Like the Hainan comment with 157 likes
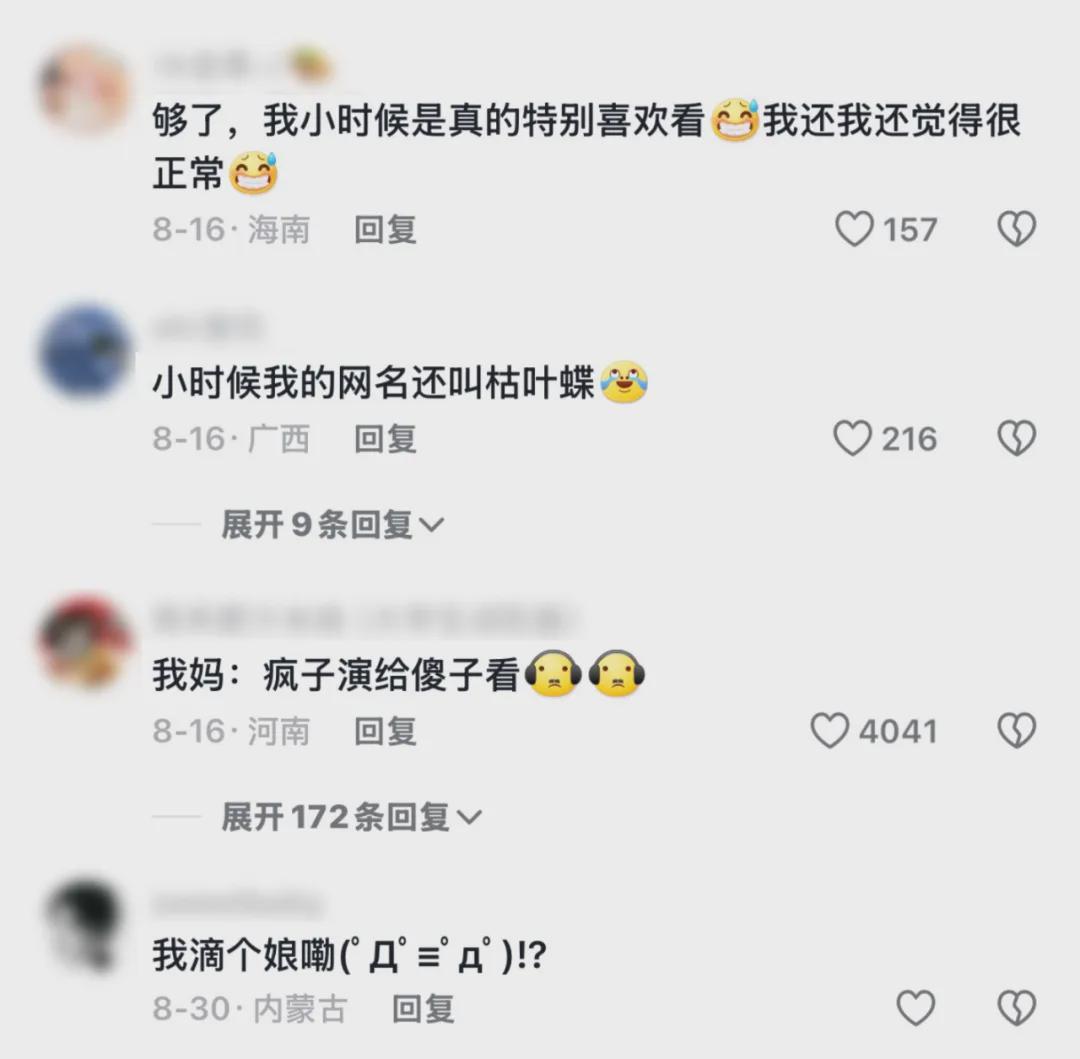The width and height of the screenshot is (1080, 1059). [854, 229]
